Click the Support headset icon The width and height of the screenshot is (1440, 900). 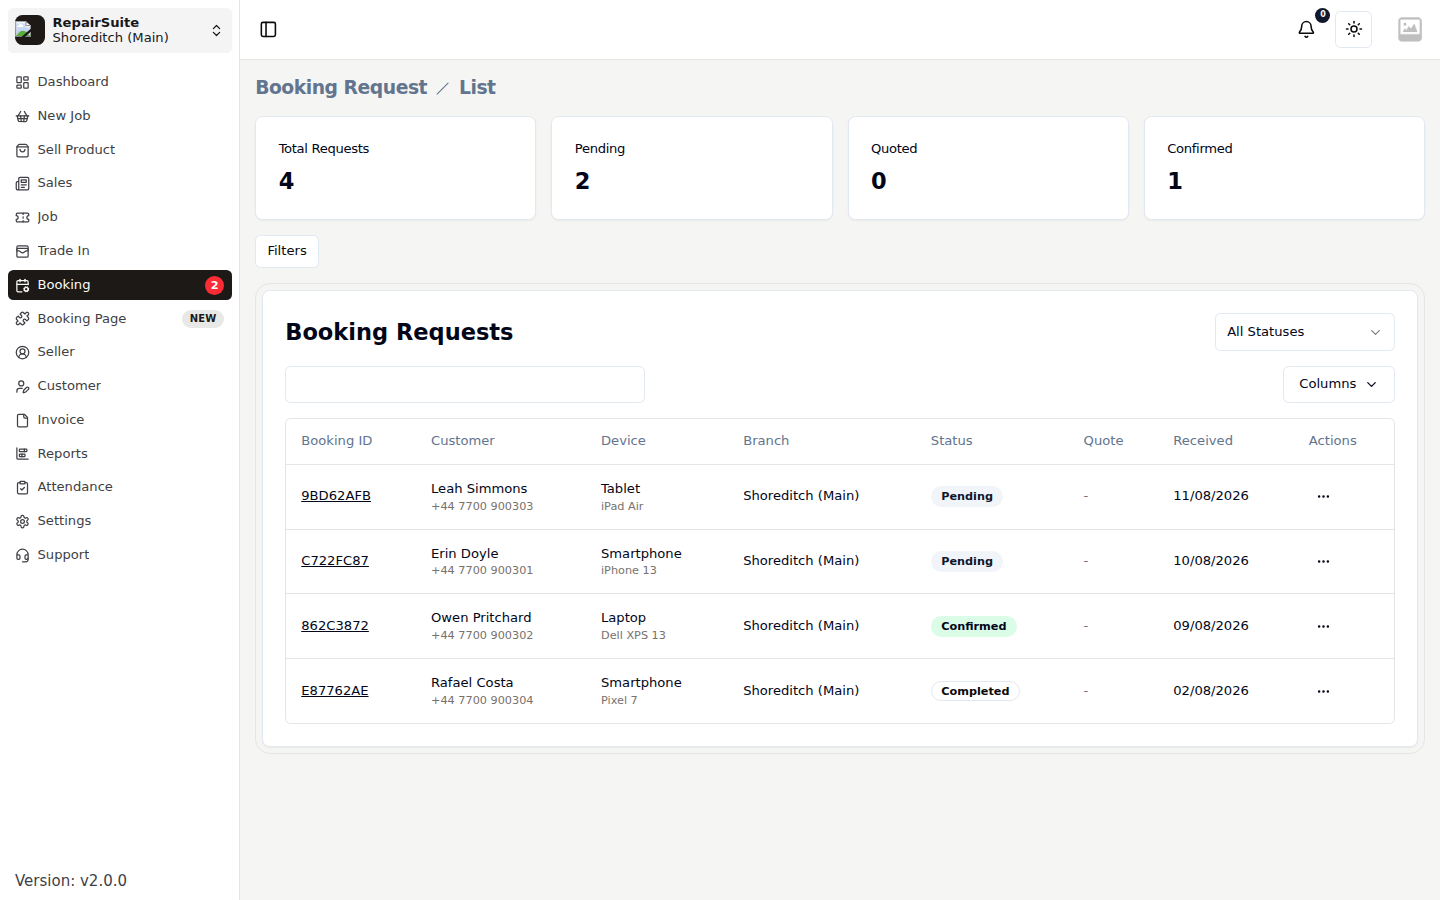tap(22, 555)
